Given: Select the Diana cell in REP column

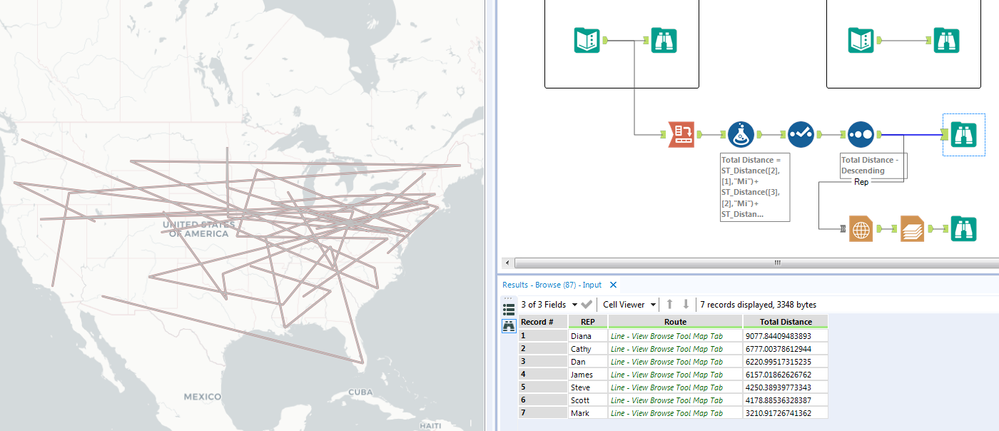Looking at the screenshot, I should (588, 335).
